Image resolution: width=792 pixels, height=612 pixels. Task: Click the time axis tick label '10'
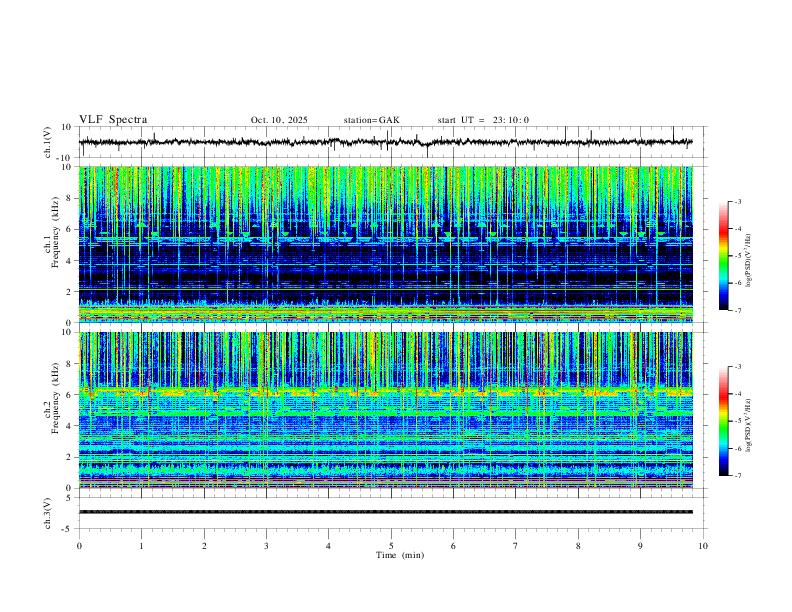click(703, 546)
